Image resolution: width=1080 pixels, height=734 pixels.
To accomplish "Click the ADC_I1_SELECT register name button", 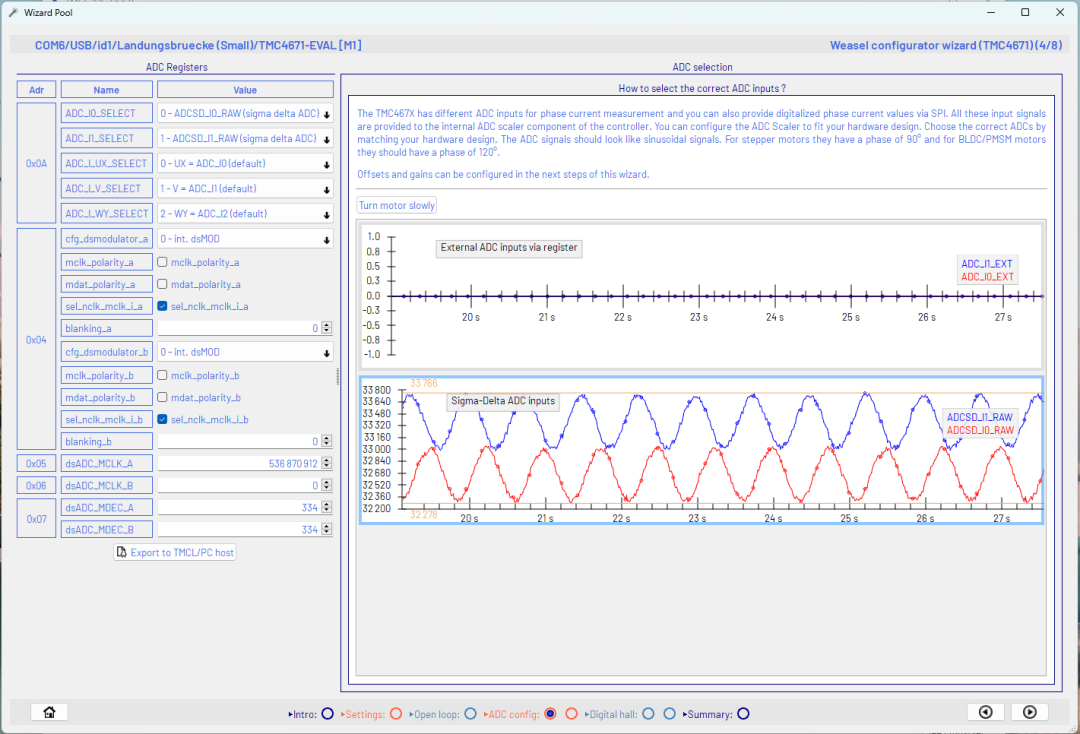I will point(106,137).
